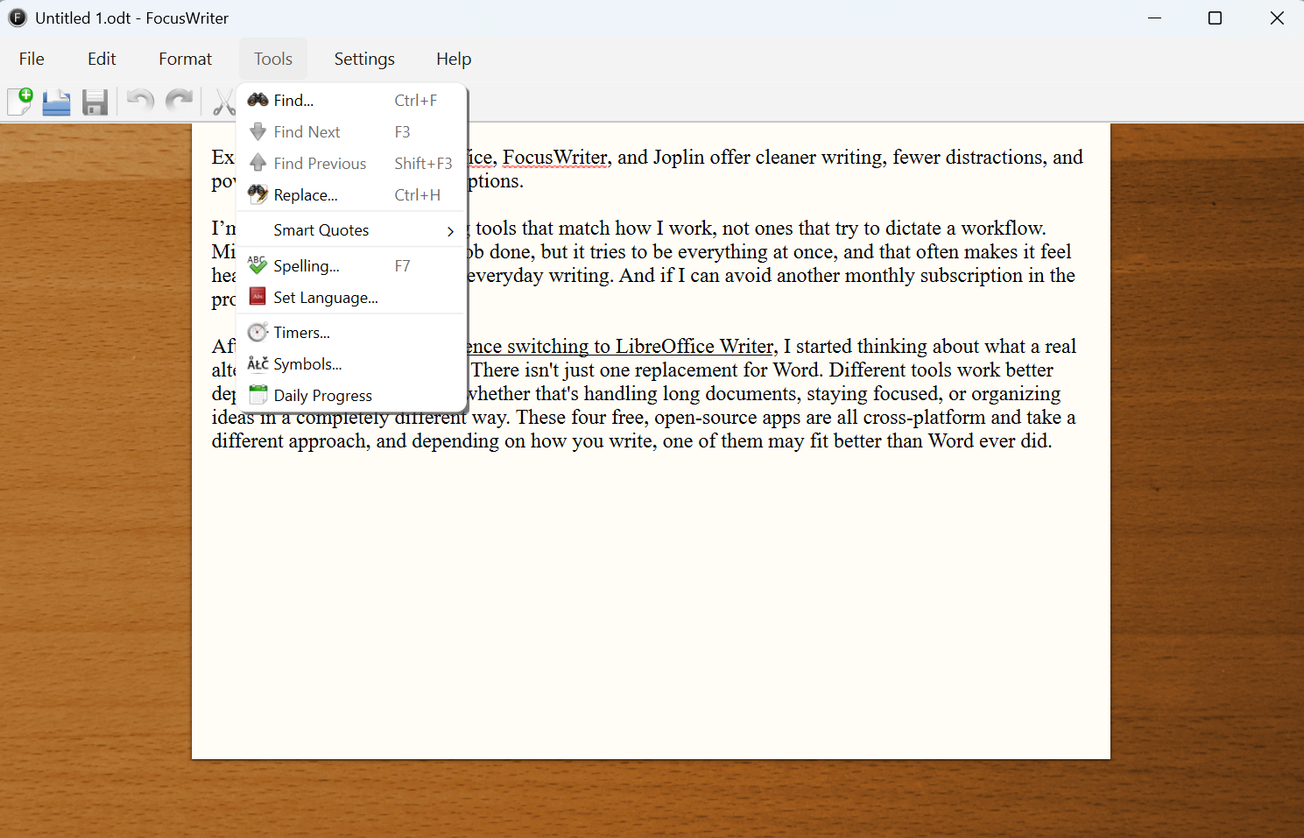Click the binoculars icon beside Find

(x=258, y=100)
